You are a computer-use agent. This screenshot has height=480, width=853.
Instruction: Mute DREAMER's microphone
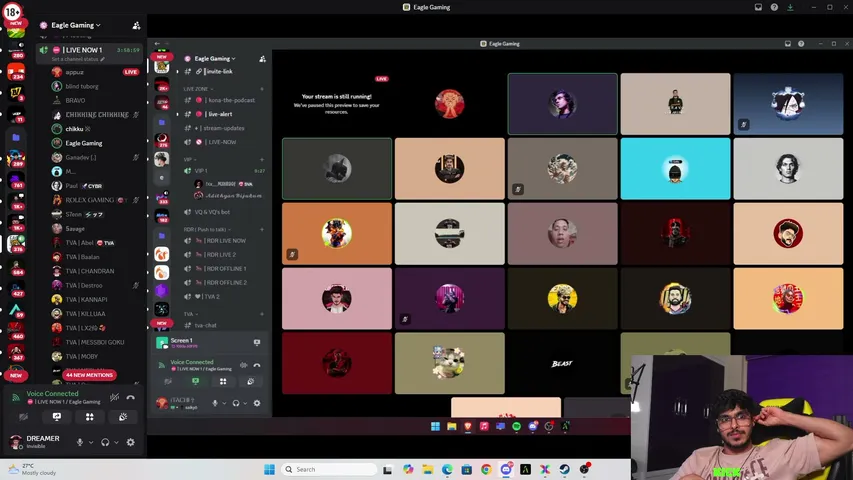point(80,442)
